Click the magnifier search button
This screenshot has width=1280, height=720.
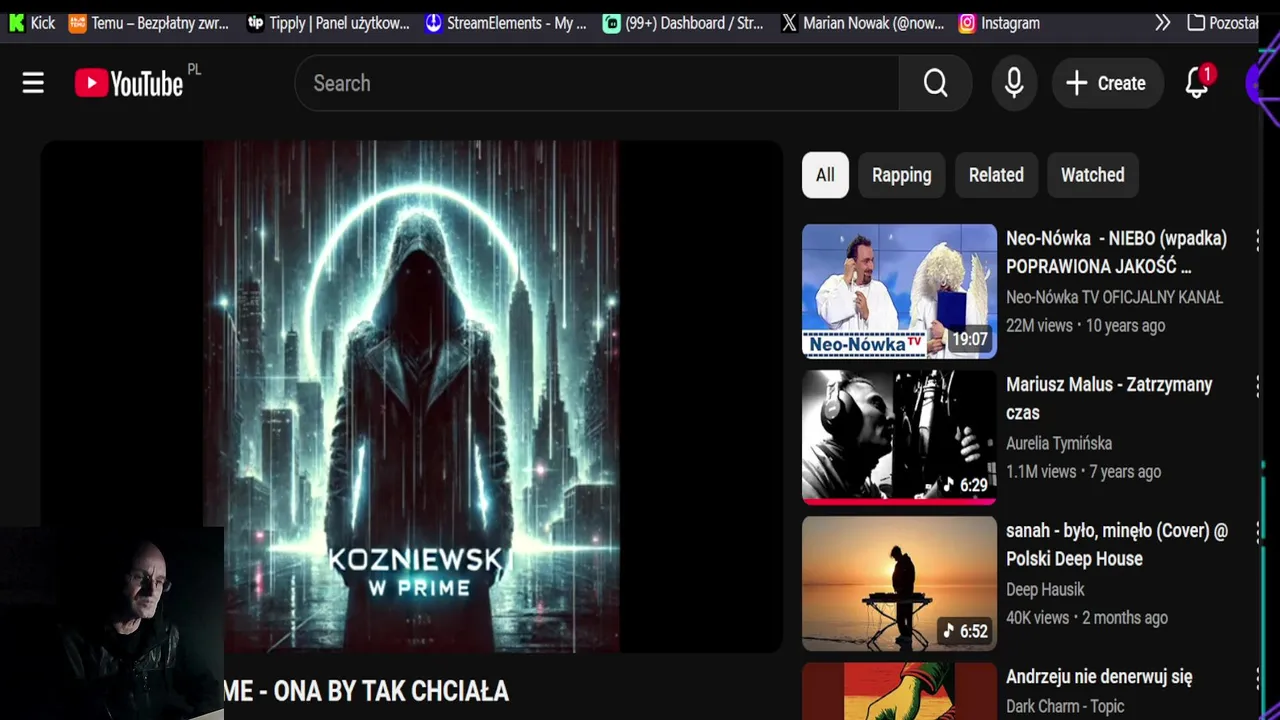tap(935, 83)
